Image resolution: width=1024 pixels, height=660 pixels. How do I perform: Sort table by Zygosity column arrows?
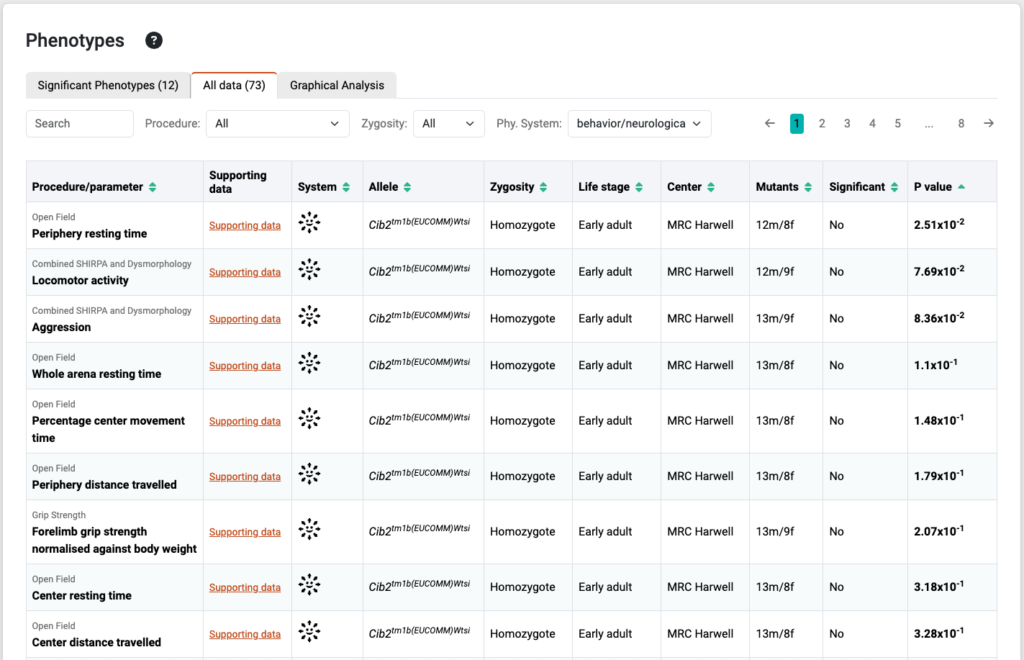pos(543,187)
